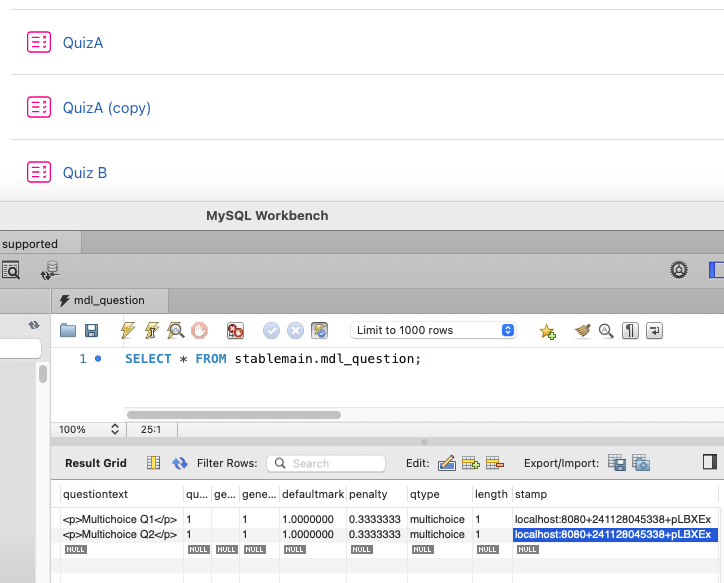
Task: Export the recordset to an external file
Action: 616,463
